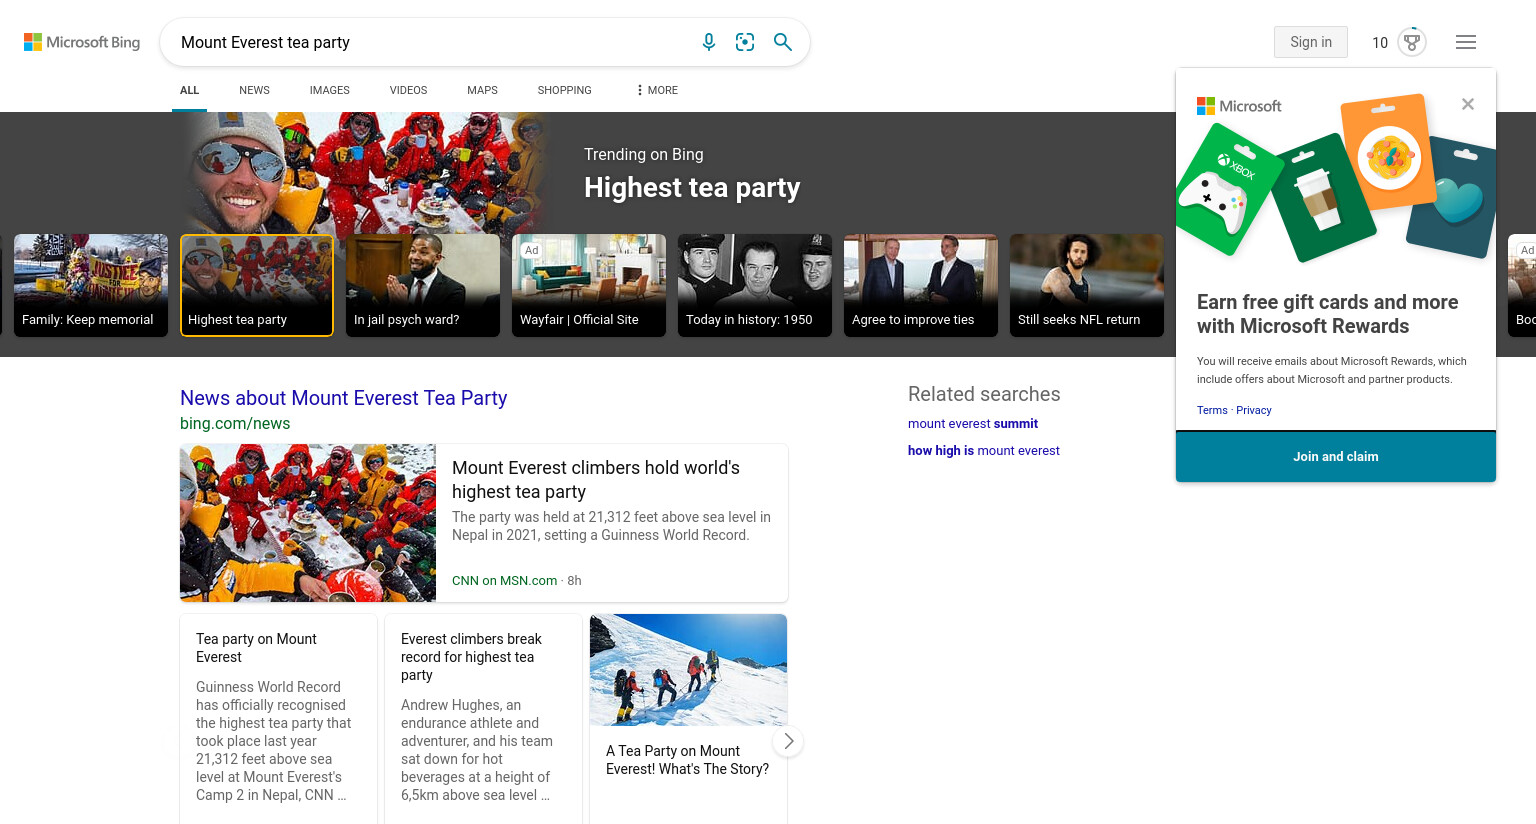Click the Sign in button
1536x824 pixels.
click(1311, 42)
